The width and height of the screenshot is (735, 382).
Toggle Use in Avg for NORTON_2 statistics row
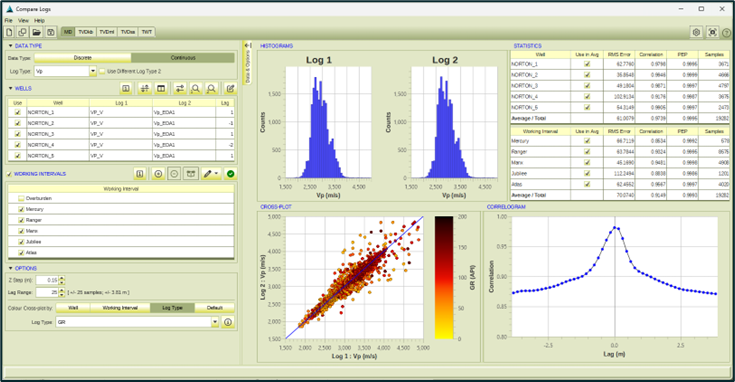click(x=587, y=75)
